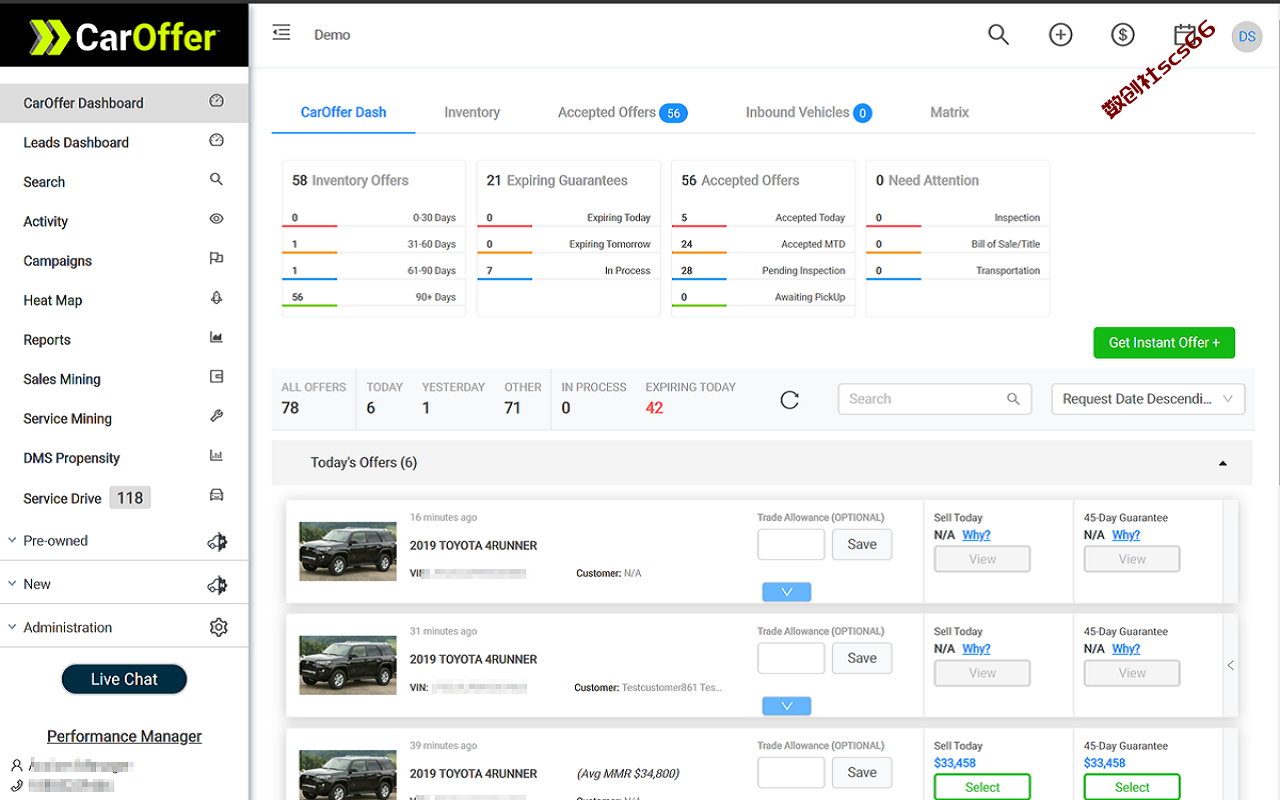Click the 58 Inventory Offers card title

(350, 181)
